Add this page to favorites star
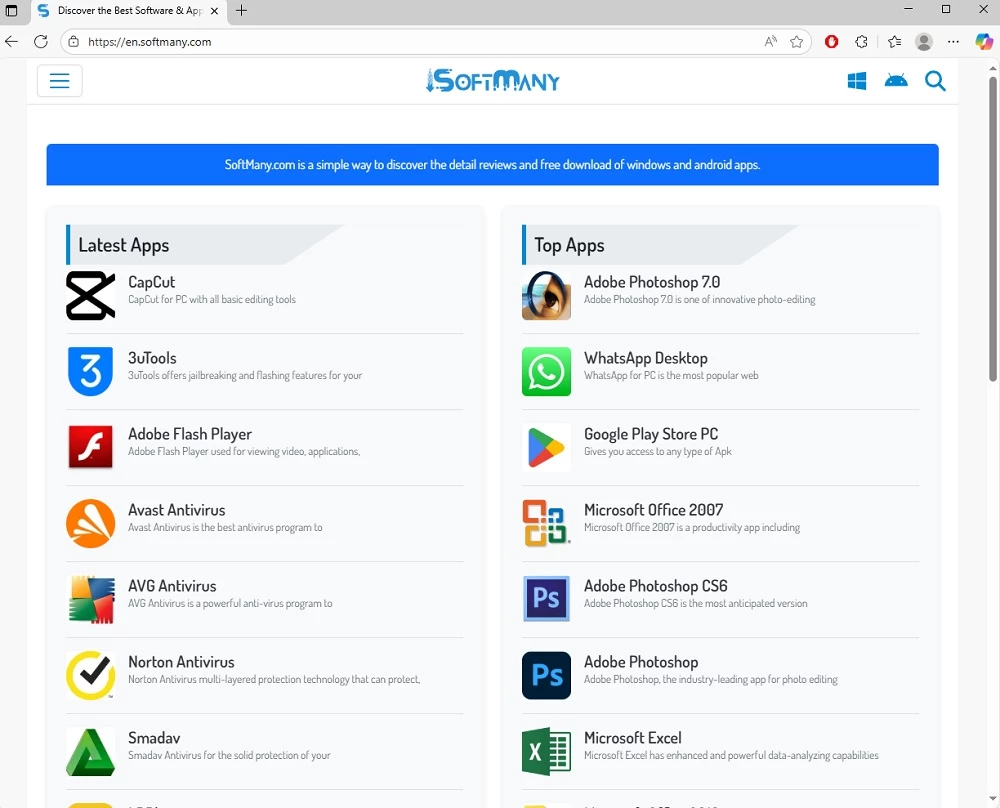1000x808 pixels. [796, 42]
